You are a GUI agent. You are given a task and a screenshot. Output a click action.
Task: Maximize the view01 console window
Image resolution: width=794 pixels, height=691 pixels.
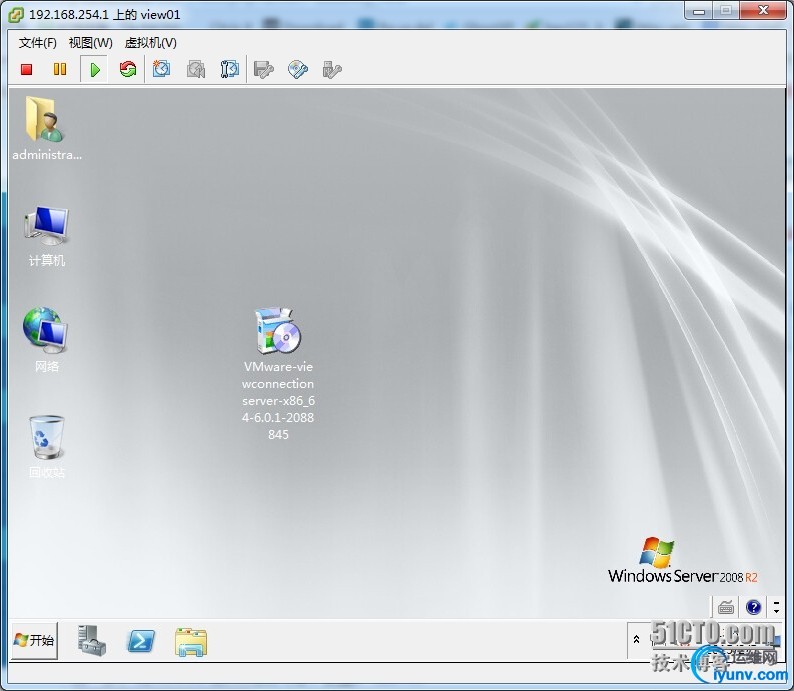pyautogui.click(x=726, y=10)
